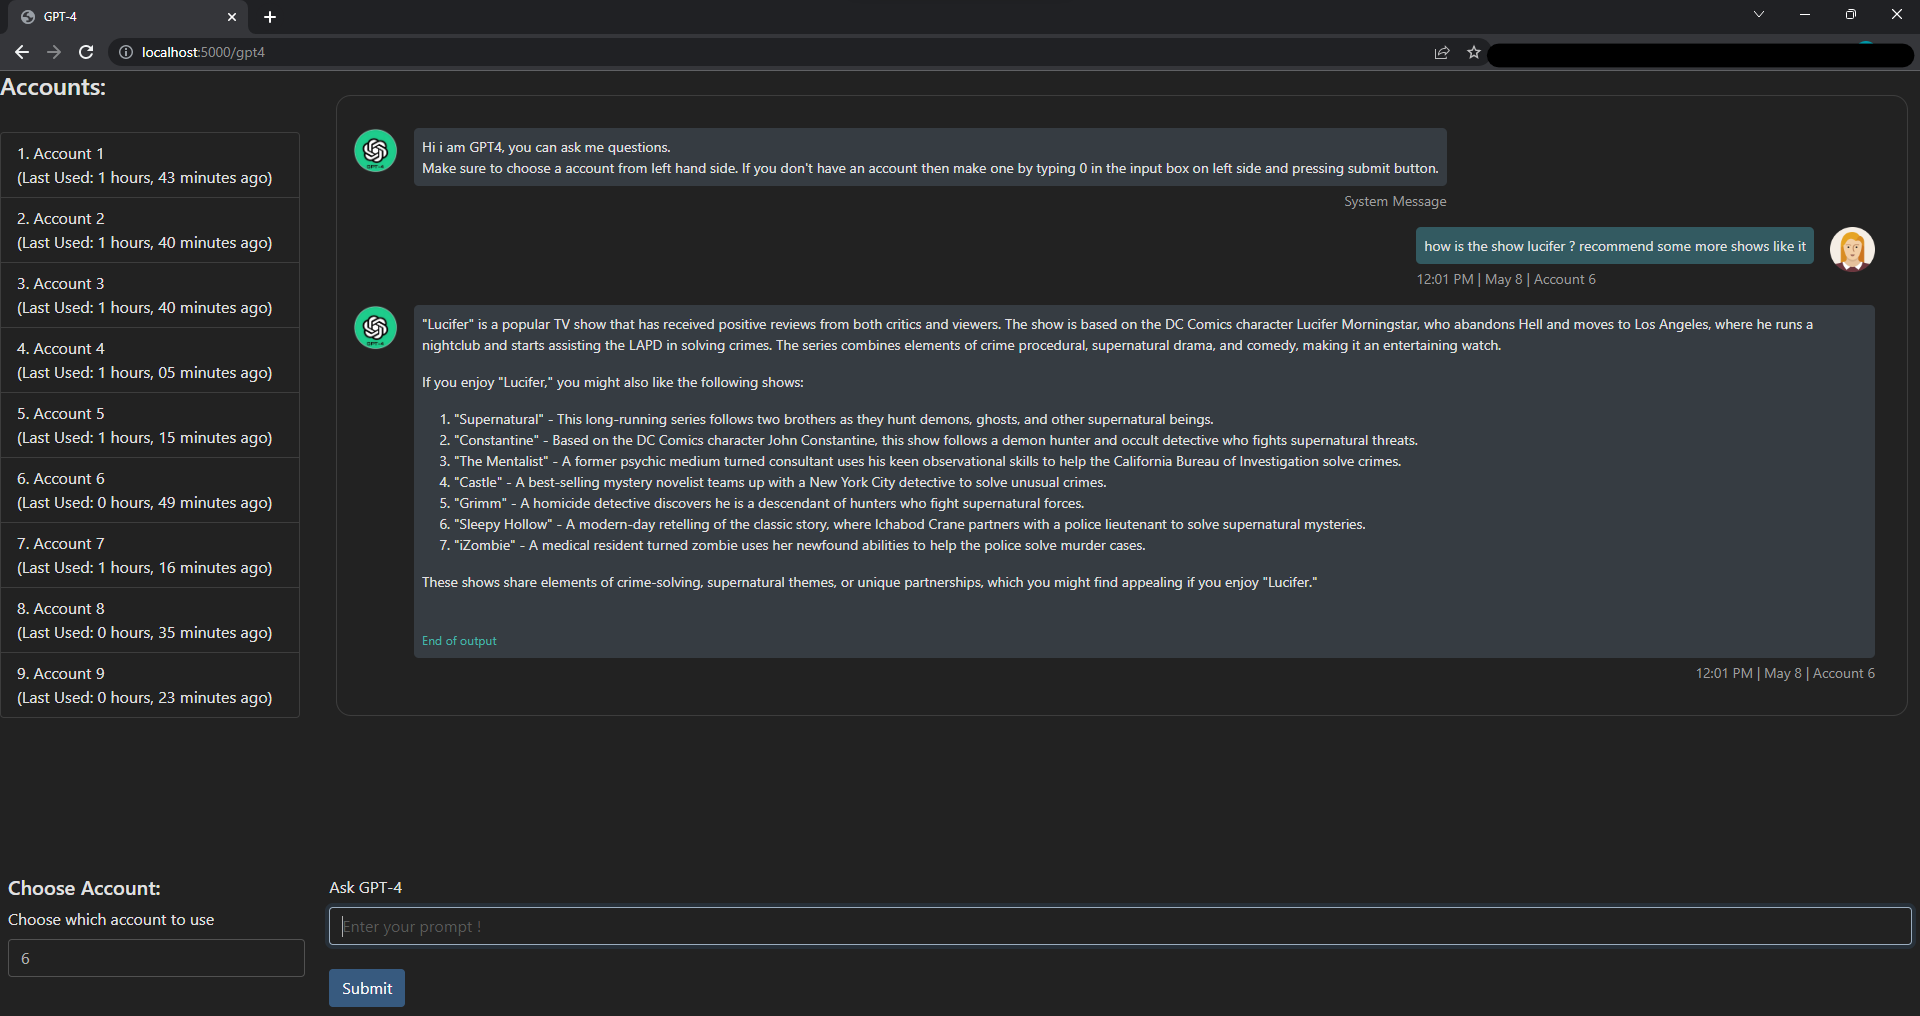Select Account 6 in the list
1920x1016 pixels.
point(150,490)
